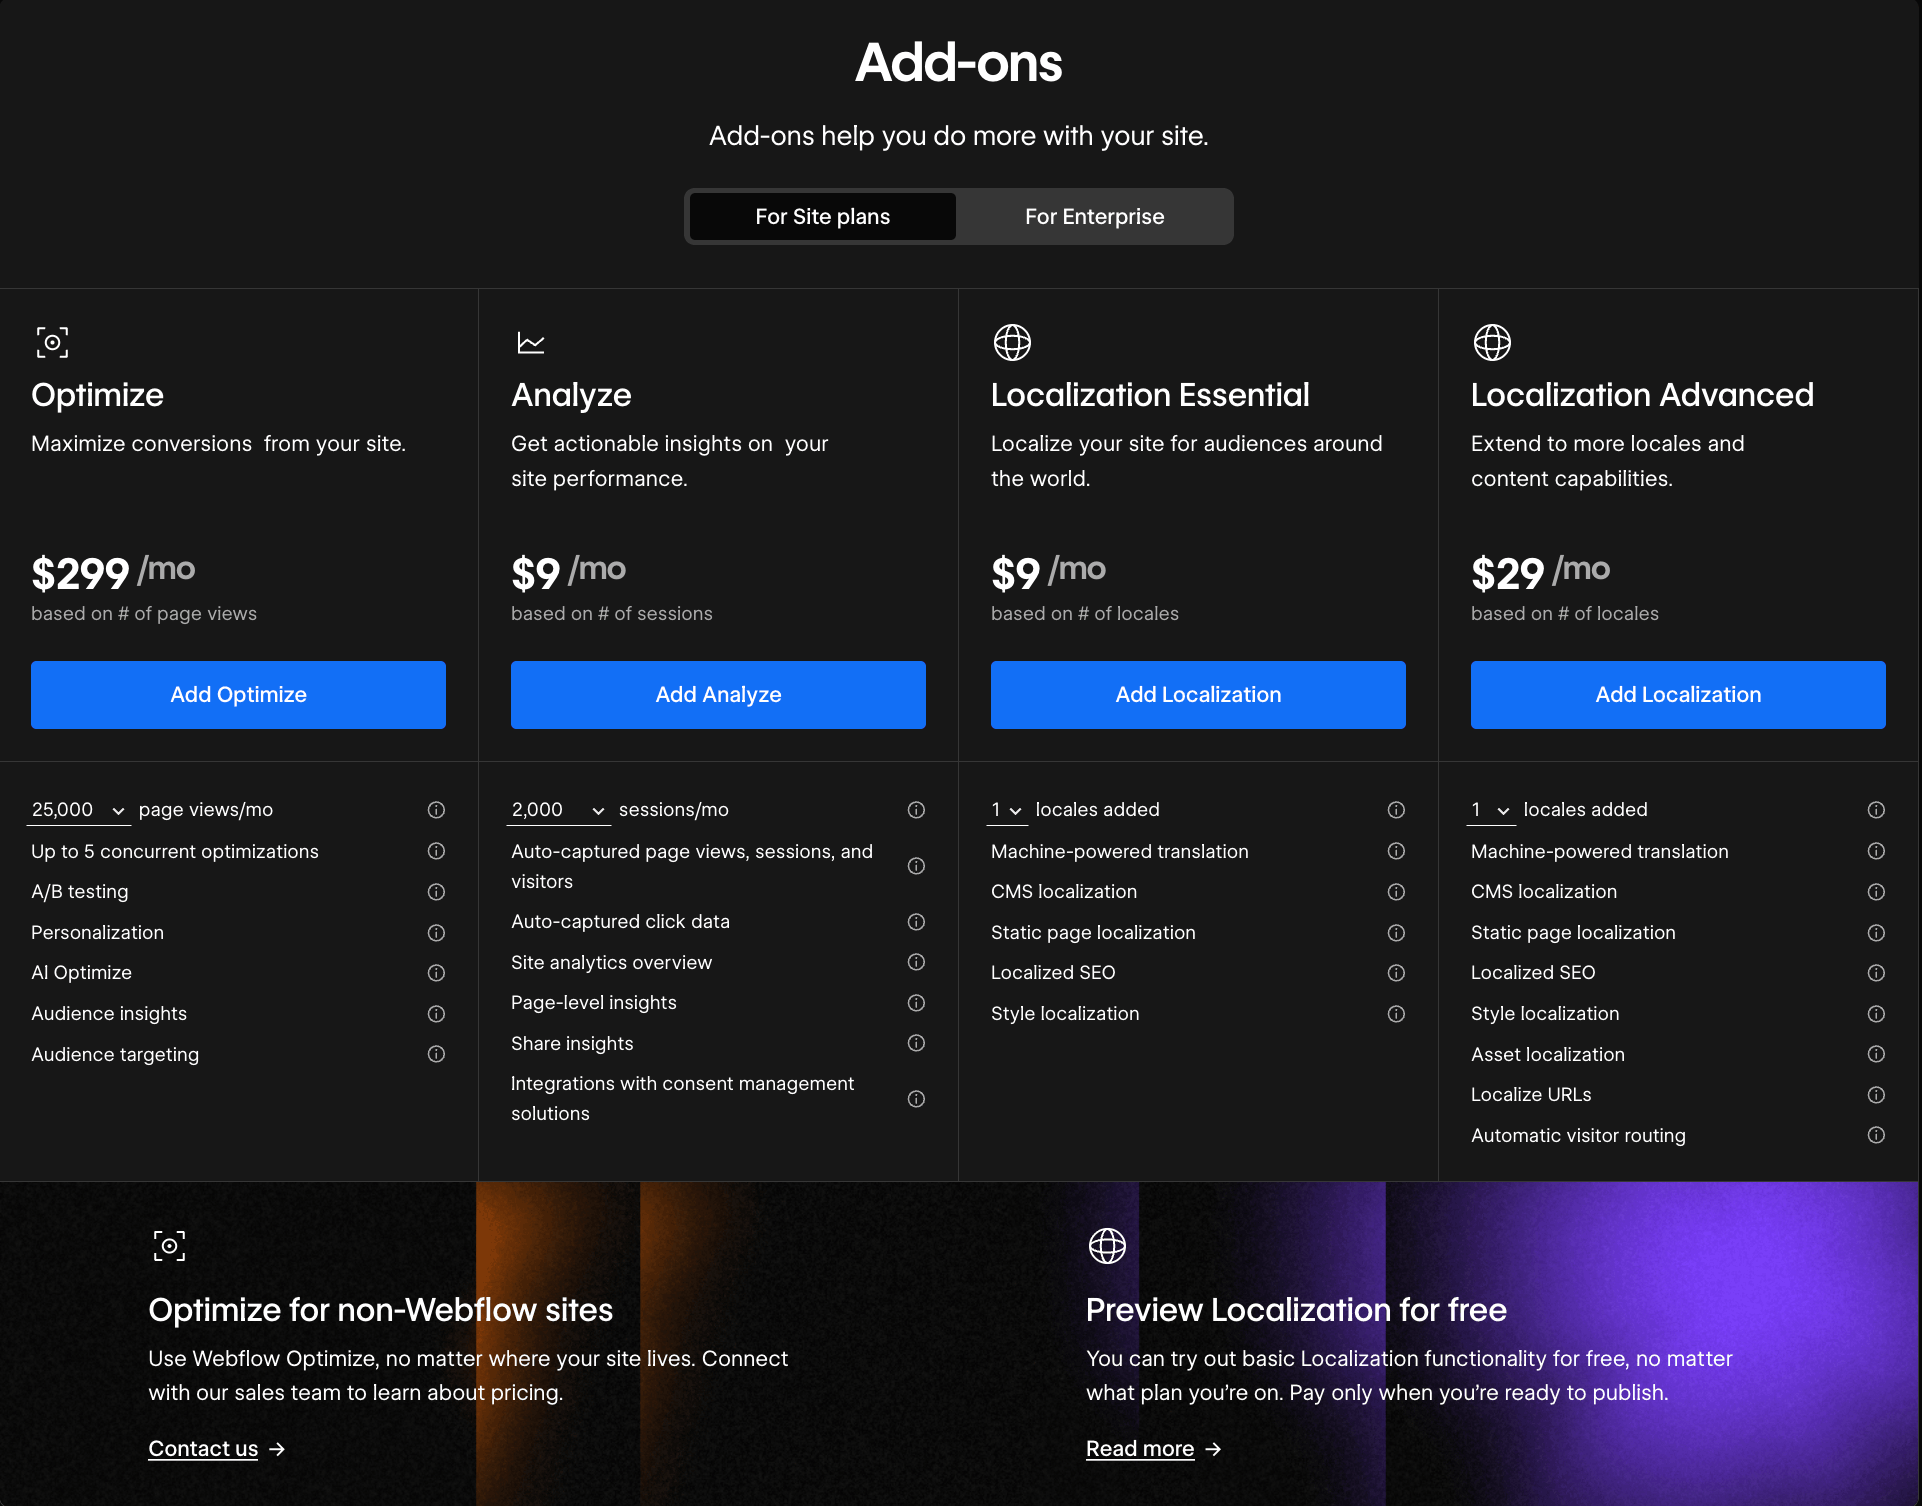Click the Add Optimize button

238,695
